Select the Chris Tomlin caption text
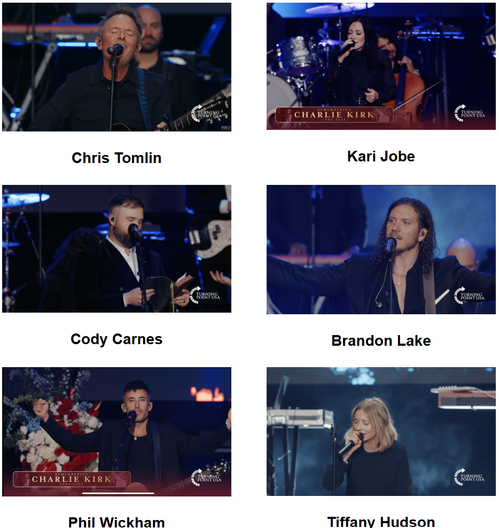This screenshot has width=499, height=528. 117,158
